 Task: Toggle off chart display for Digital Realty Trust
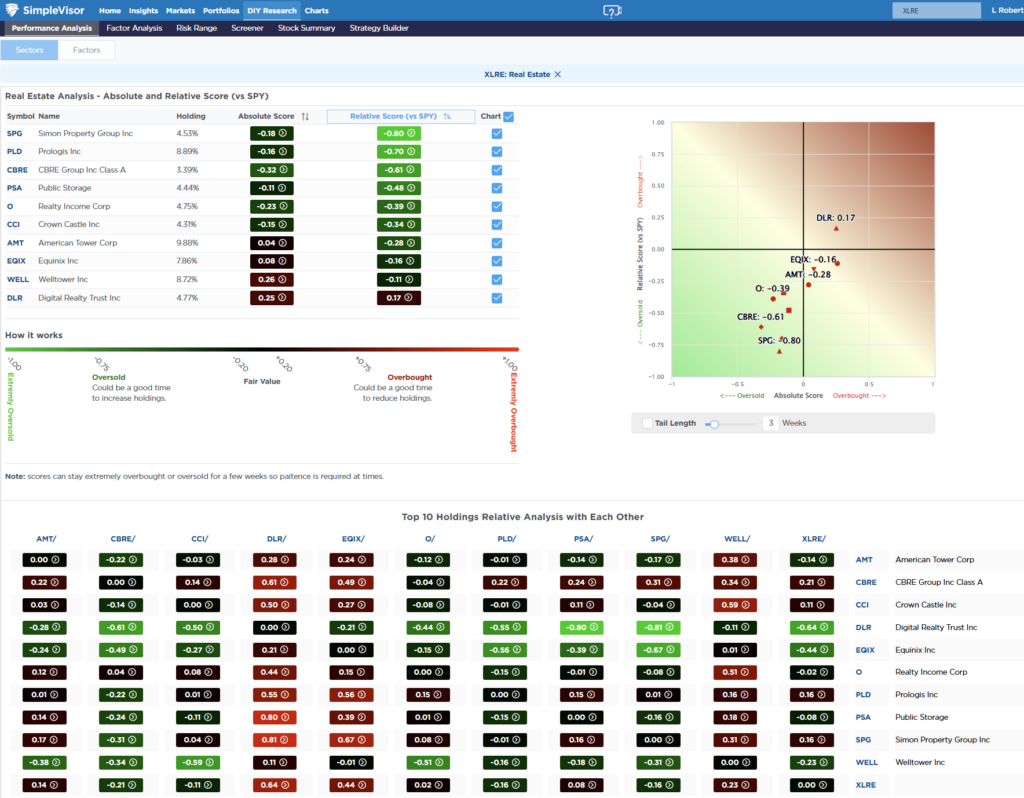[x=496, y=297]
